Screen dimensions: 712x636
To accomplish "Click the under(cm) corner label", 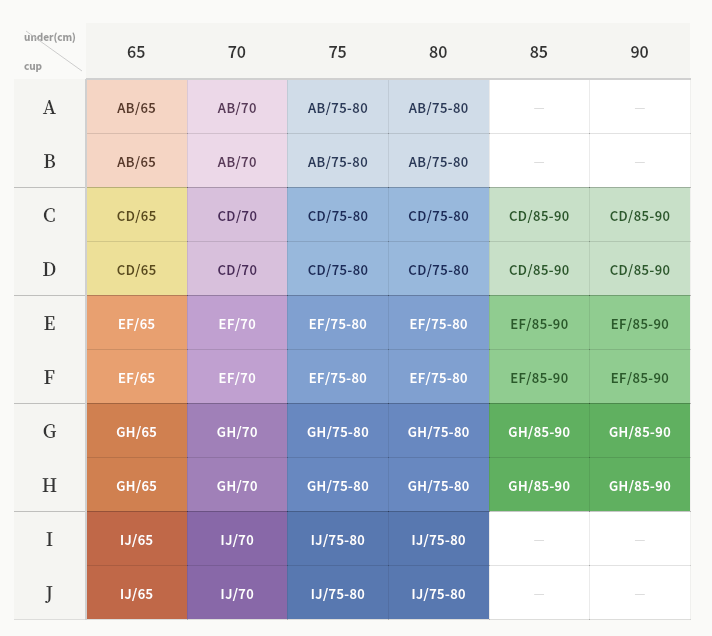I will click(x=50, y=38).
